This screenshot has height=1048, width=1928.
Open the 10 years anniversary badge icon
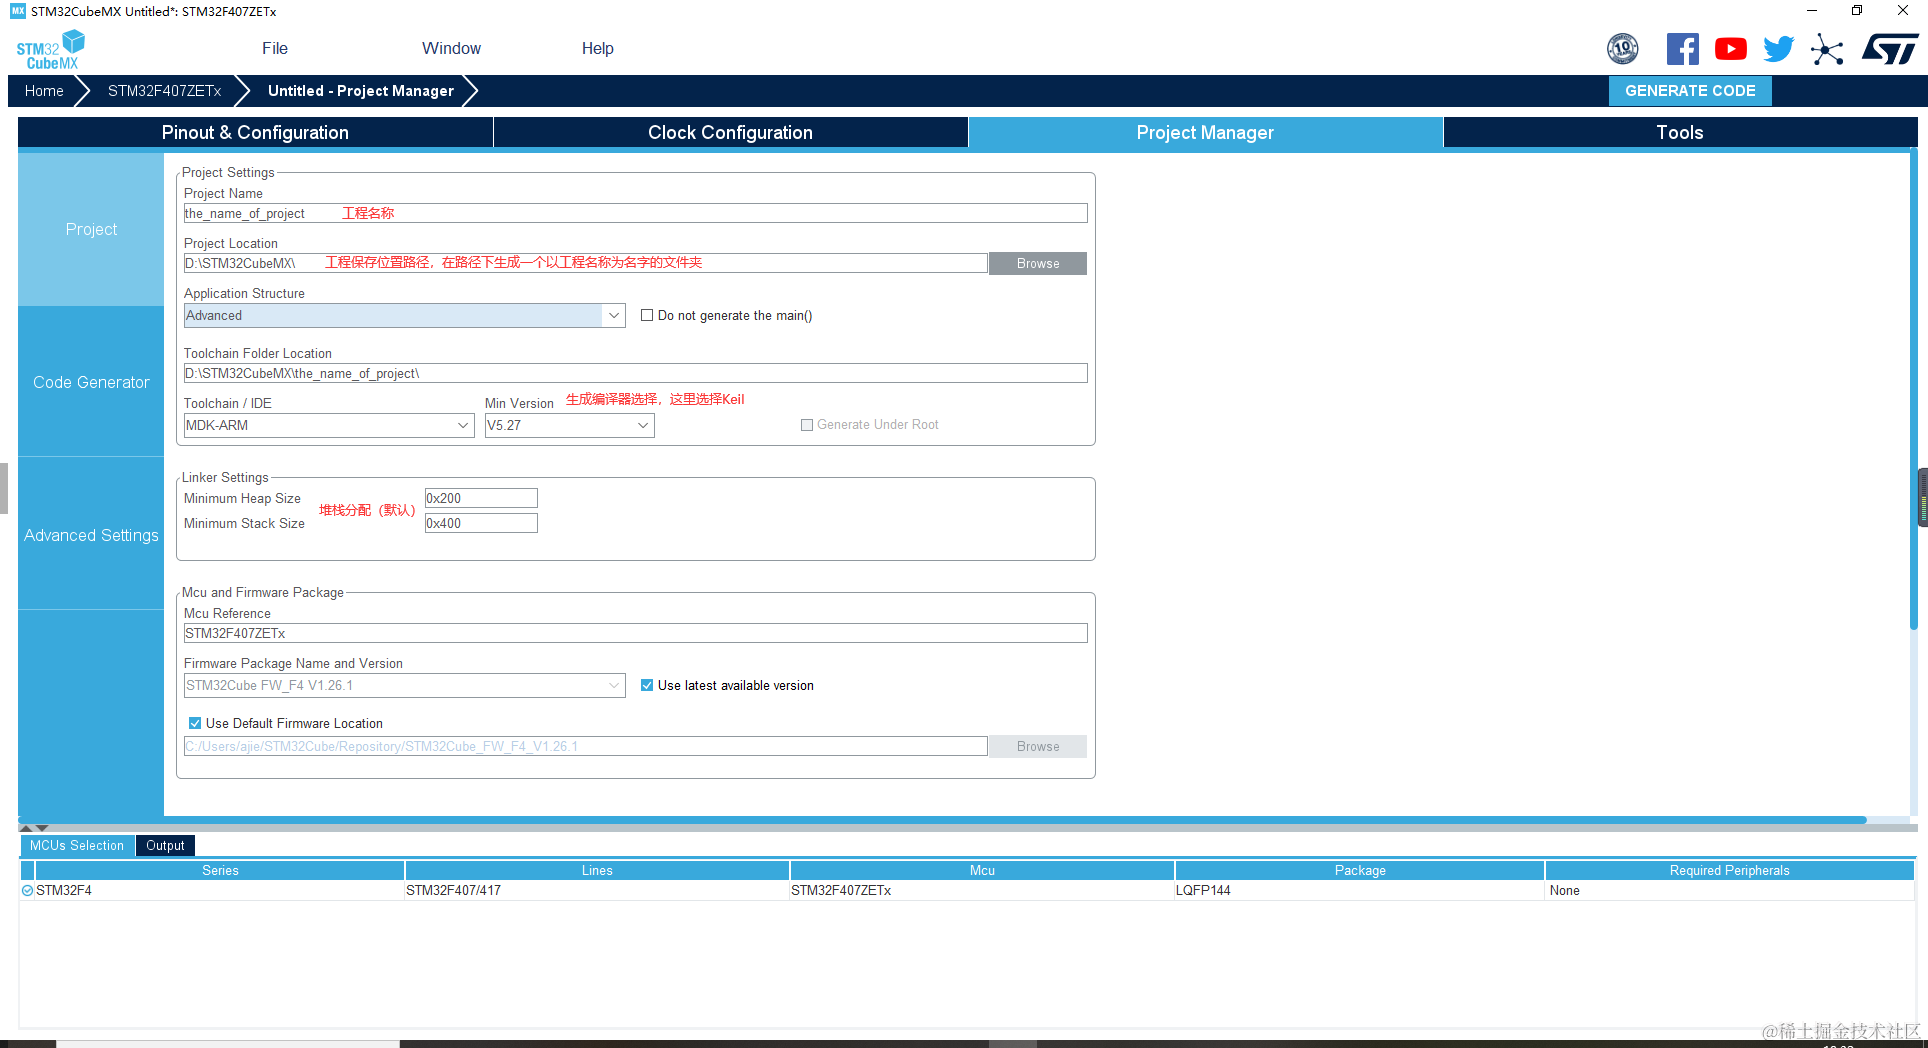1622,48
